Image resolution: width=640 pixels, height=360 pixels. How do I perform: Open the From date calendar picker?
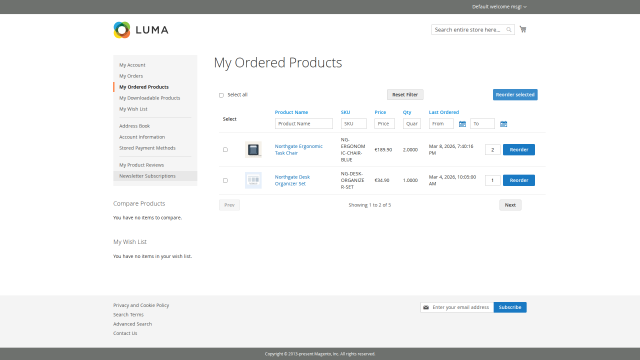pyautogui.click(x=462, y=124)
